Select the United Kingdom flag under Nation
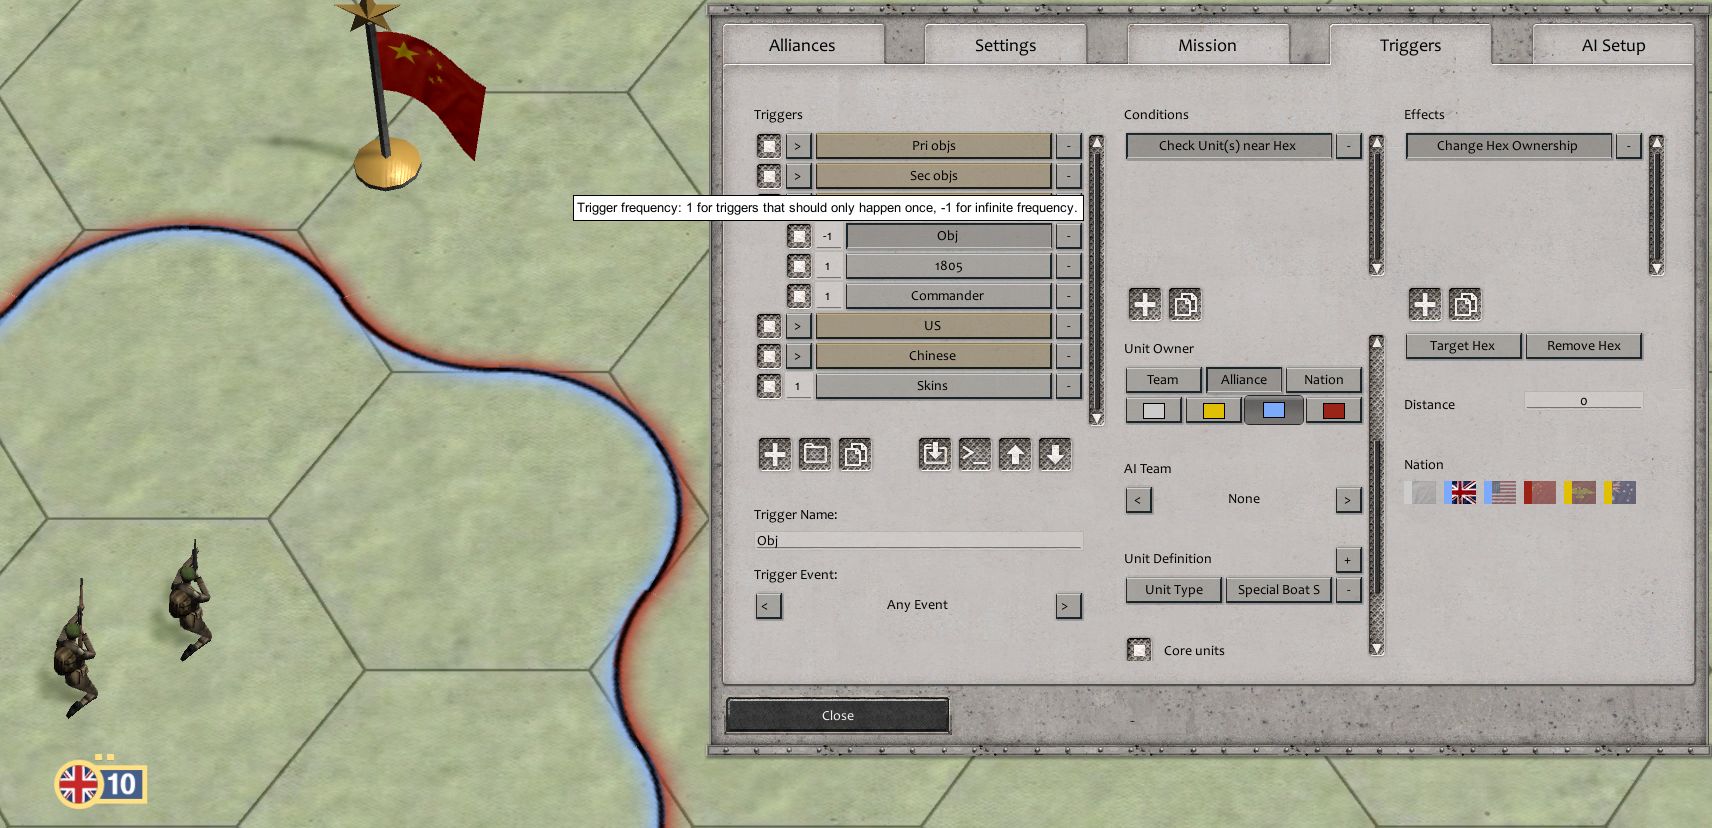This screenshot has height=828, width=1712. click(x=1462, y=493)
